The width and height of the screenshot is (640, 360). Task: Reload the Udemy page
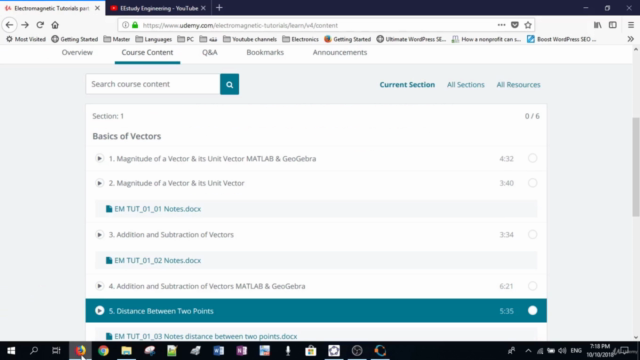(x=40, y=25)
